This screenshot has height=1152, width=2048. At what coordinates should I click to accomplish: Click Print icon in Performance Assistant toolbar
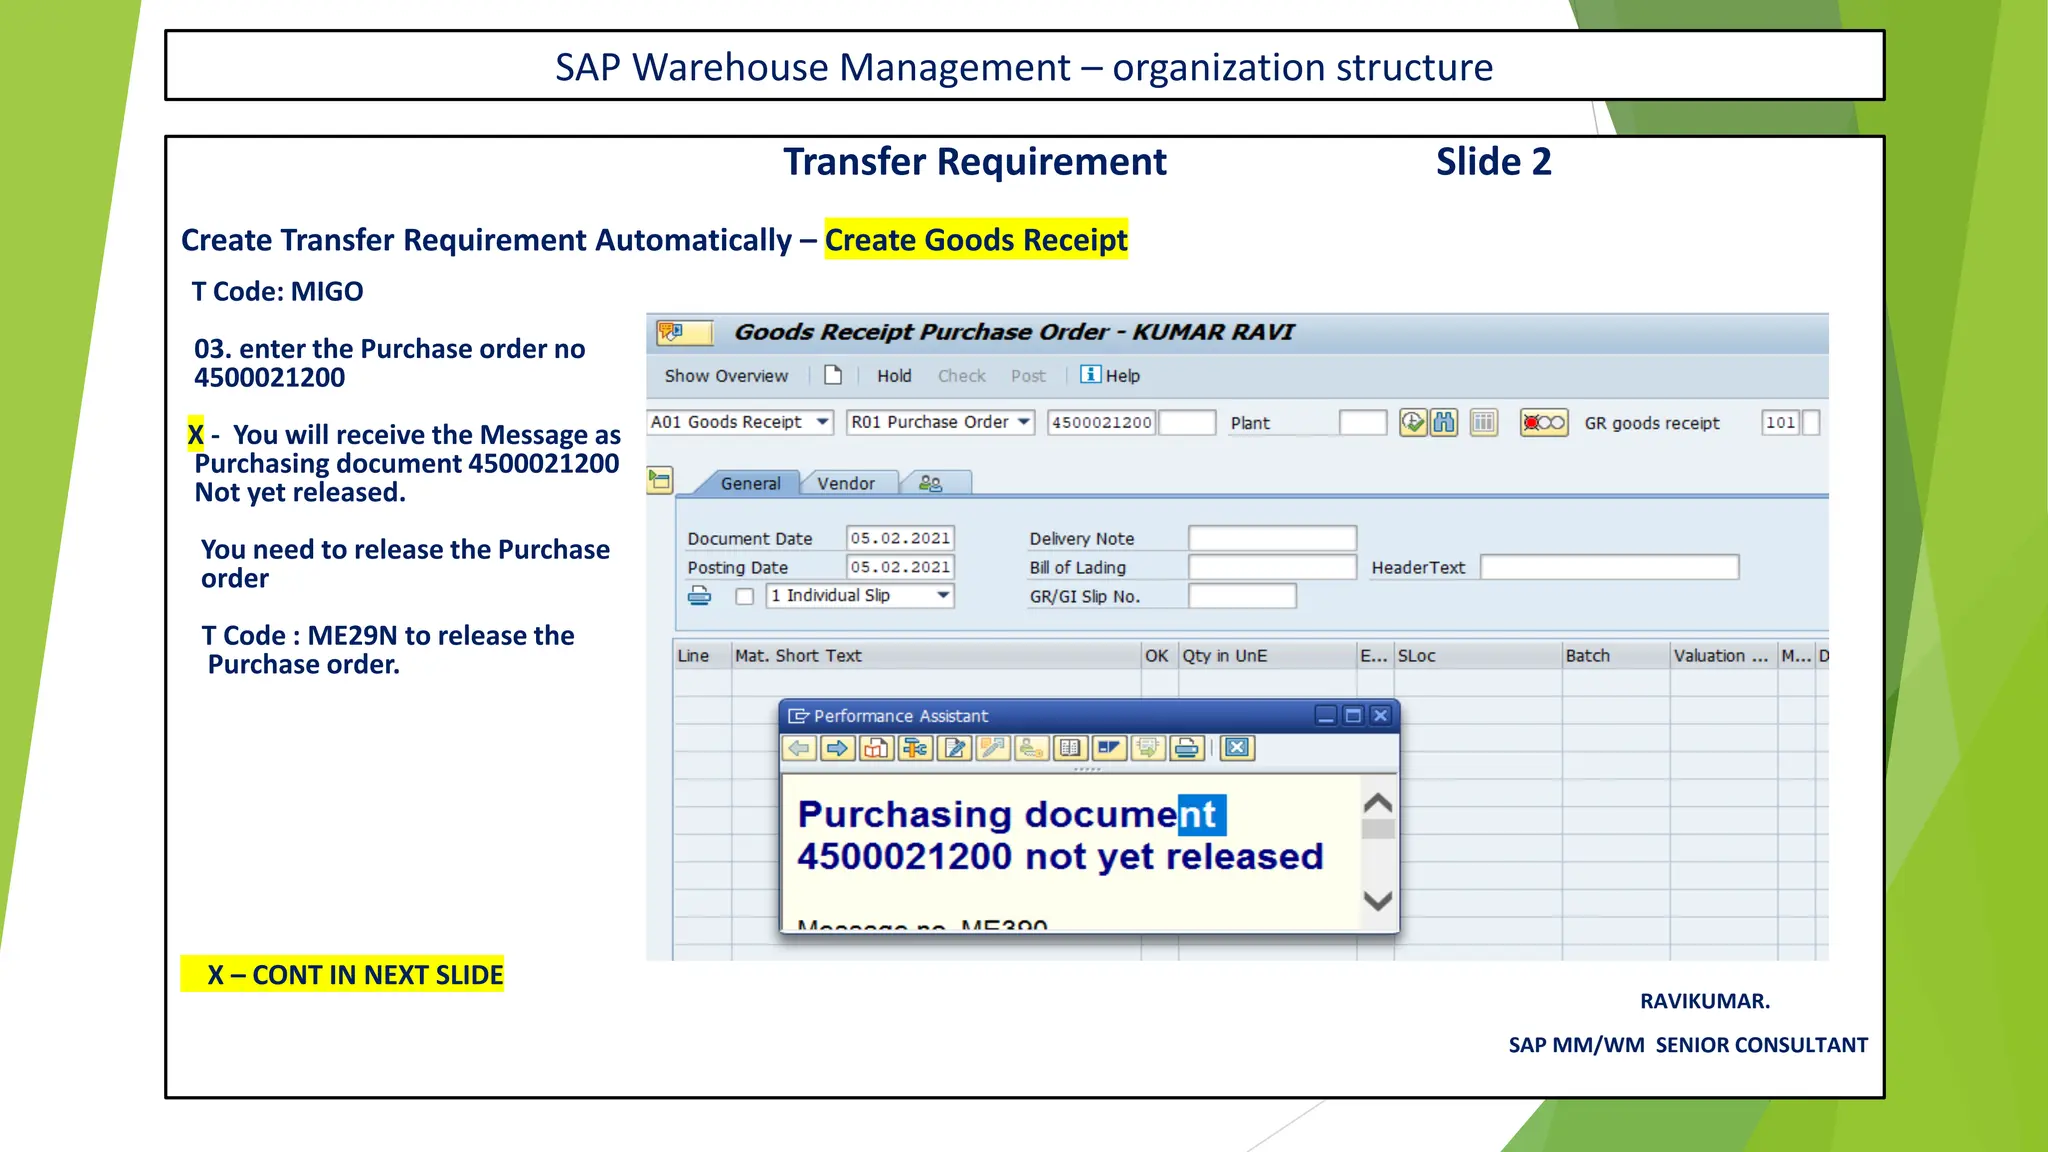click(1187, 748)
